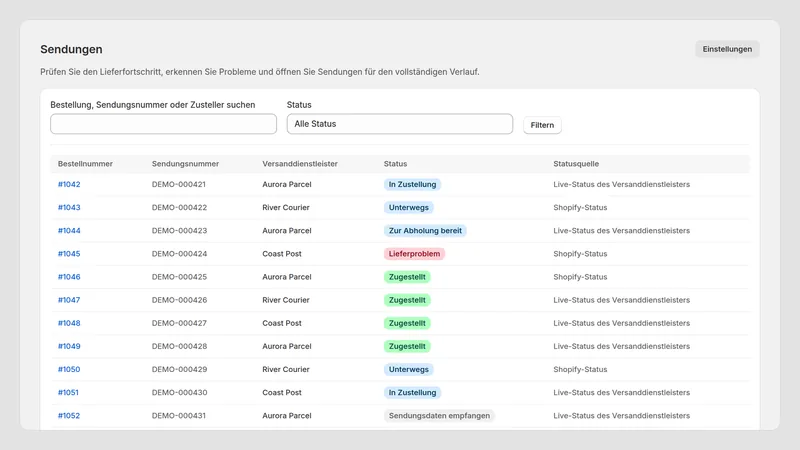Click Aurora Parcel carrier in row #1052
The height and width of the screenshot is (450, 800).
coord(287,416)
